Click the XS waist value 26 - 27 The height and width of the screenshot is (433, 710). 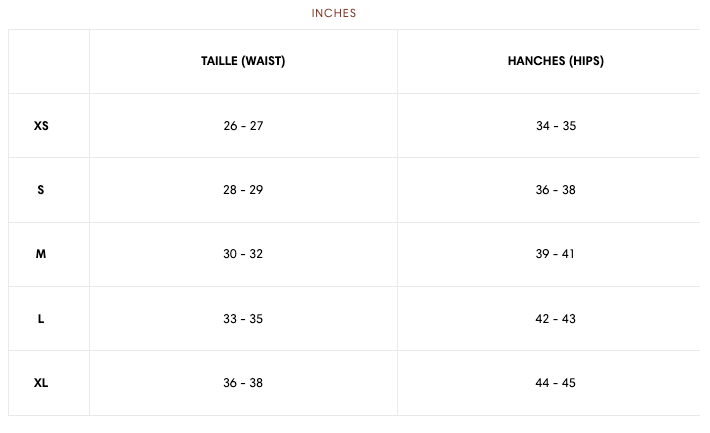(243, 126)
